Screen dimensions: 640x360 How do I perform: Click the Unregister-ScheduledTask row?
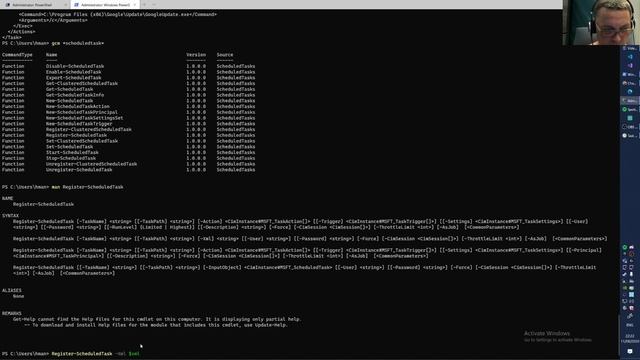point(128,169)
